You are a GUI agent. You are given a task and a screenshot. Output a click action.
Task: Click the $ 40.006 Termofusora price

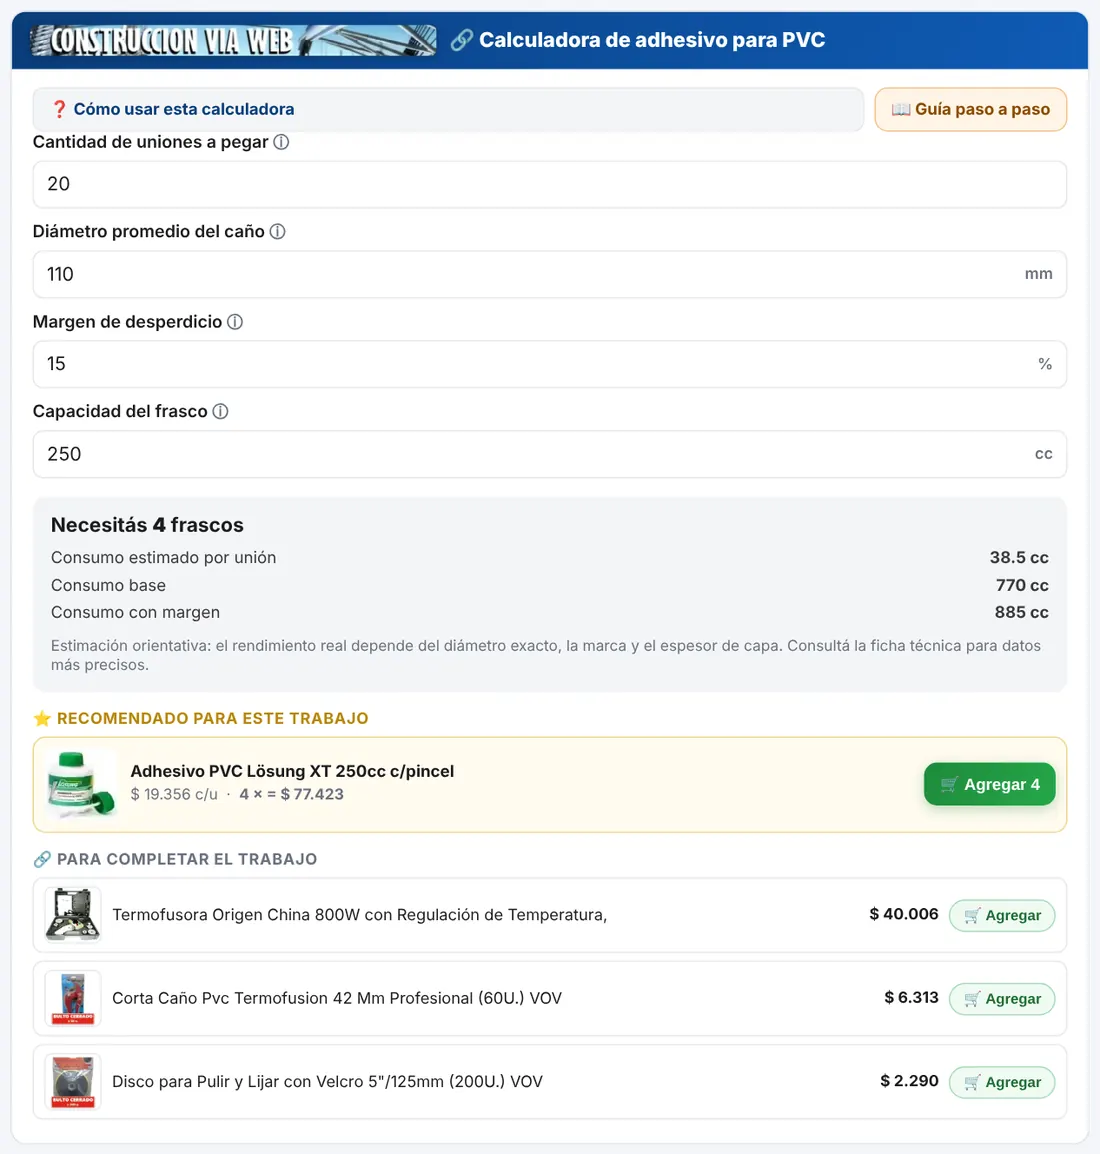pos(904,914)
